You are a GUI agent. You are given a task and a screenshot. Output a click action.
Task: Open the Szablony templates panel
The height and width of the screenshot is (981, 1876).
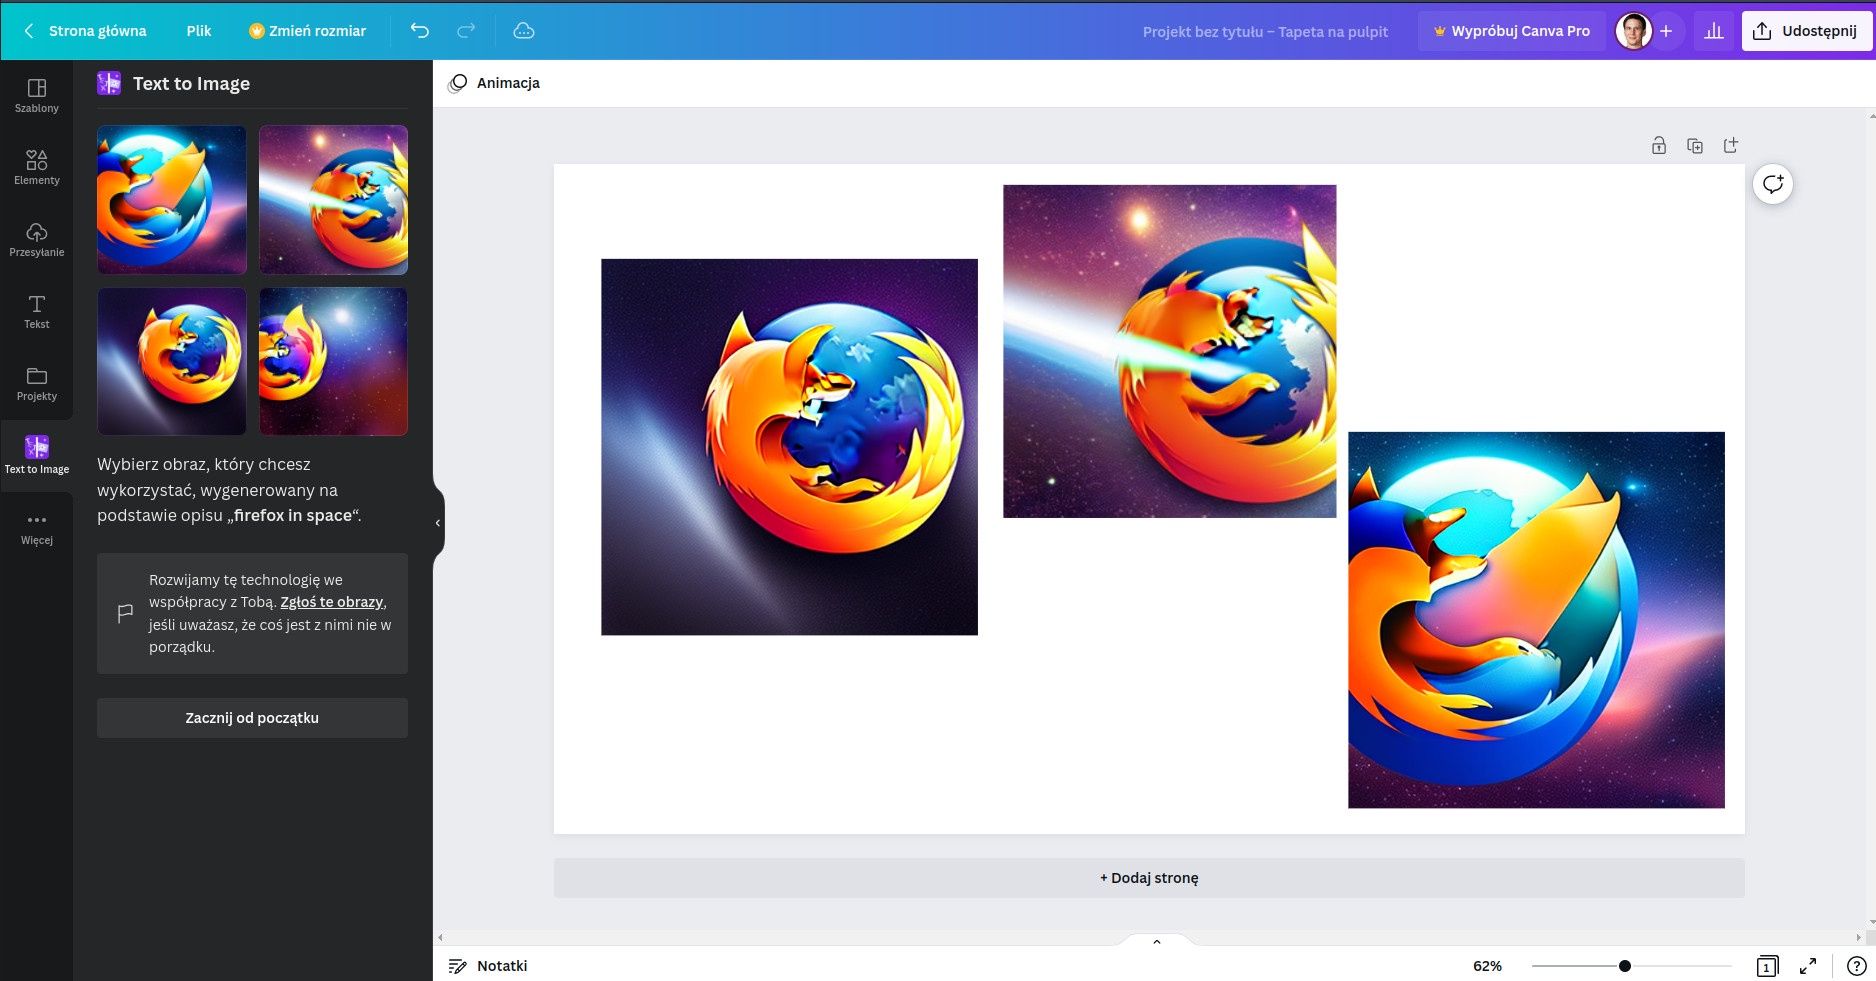(x=36, y=96)
